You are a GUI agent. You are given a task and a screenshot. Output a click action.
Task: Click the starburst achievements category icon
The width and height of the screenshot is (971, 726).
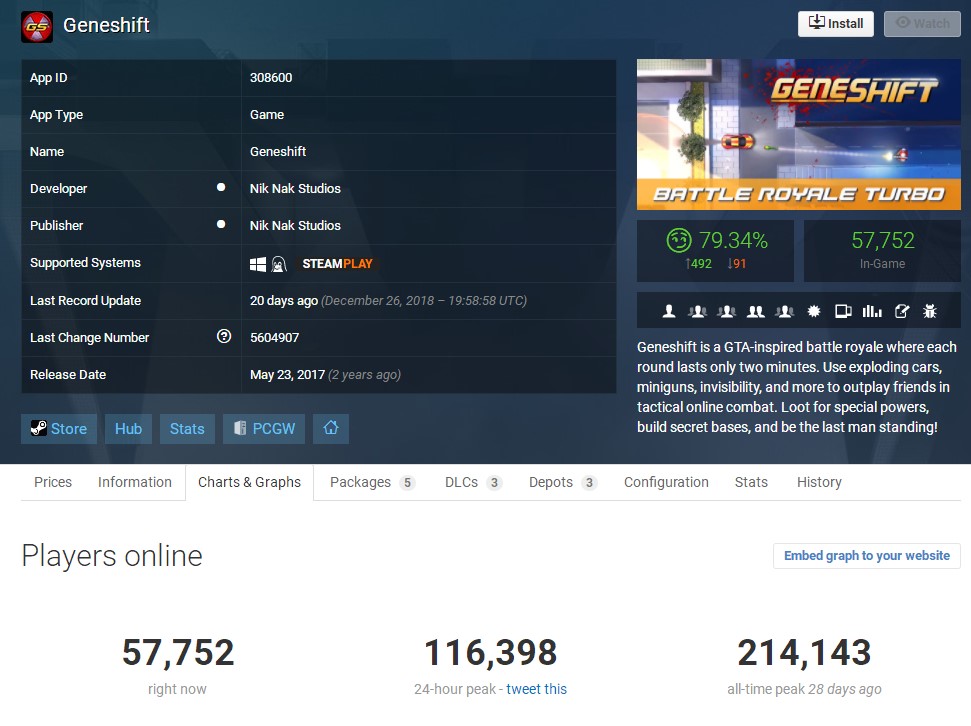(814, 311)
